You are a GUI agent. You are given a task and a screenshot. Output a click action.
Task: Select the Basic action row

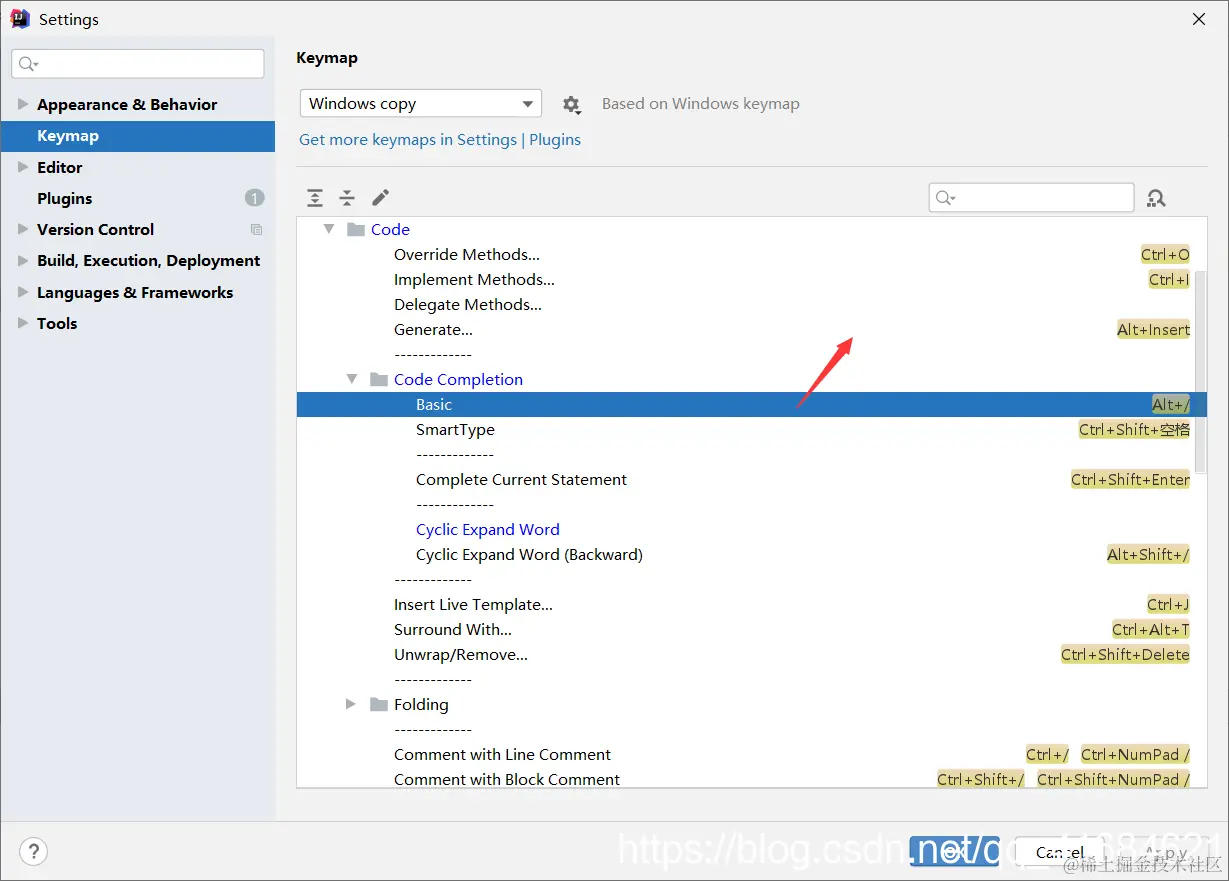(x=752, y=404)
